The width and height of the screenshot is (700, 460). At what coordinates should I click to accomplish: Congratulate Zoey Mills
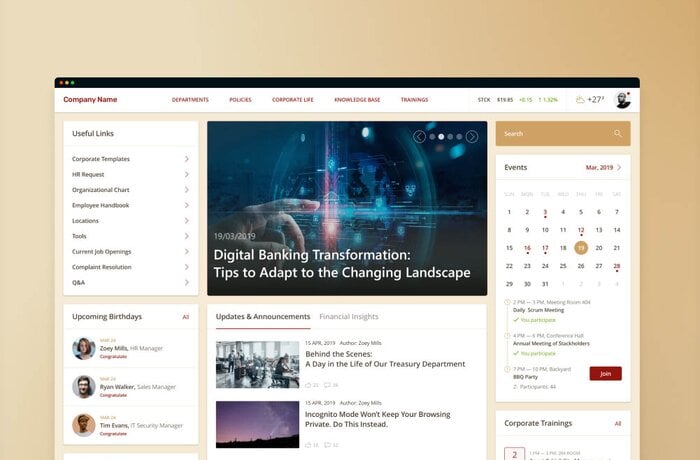point(113,357)
